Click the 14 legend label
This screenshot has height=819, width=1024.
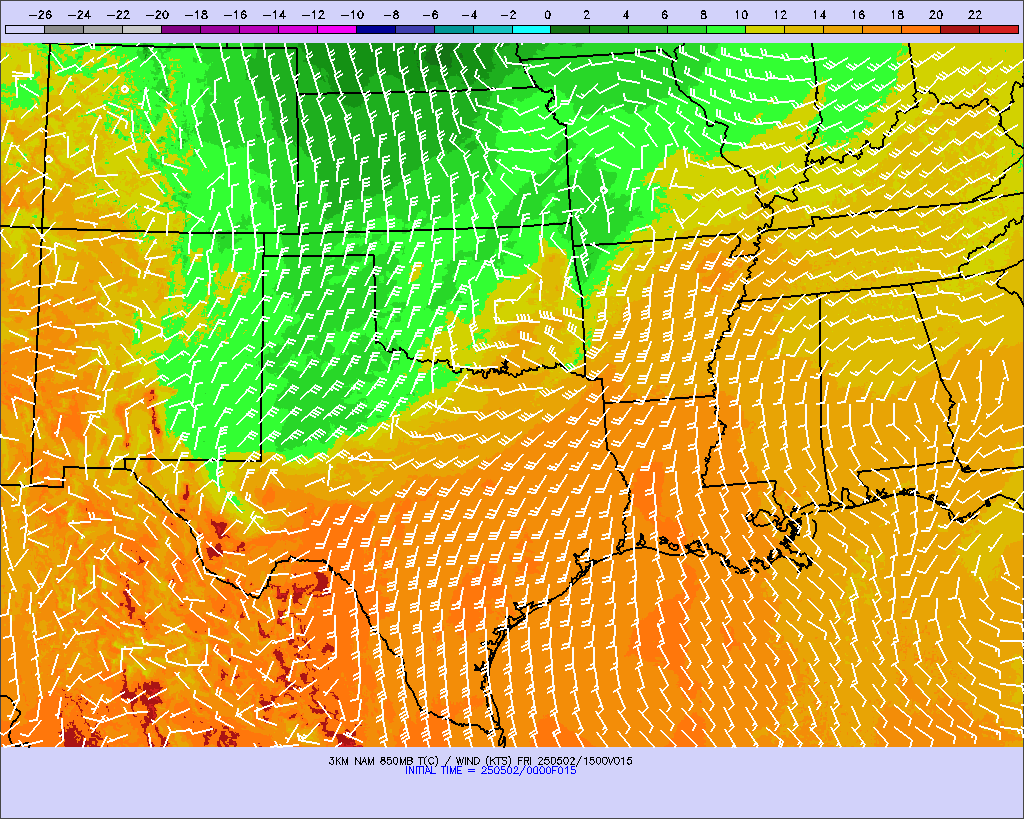(819, 15)
